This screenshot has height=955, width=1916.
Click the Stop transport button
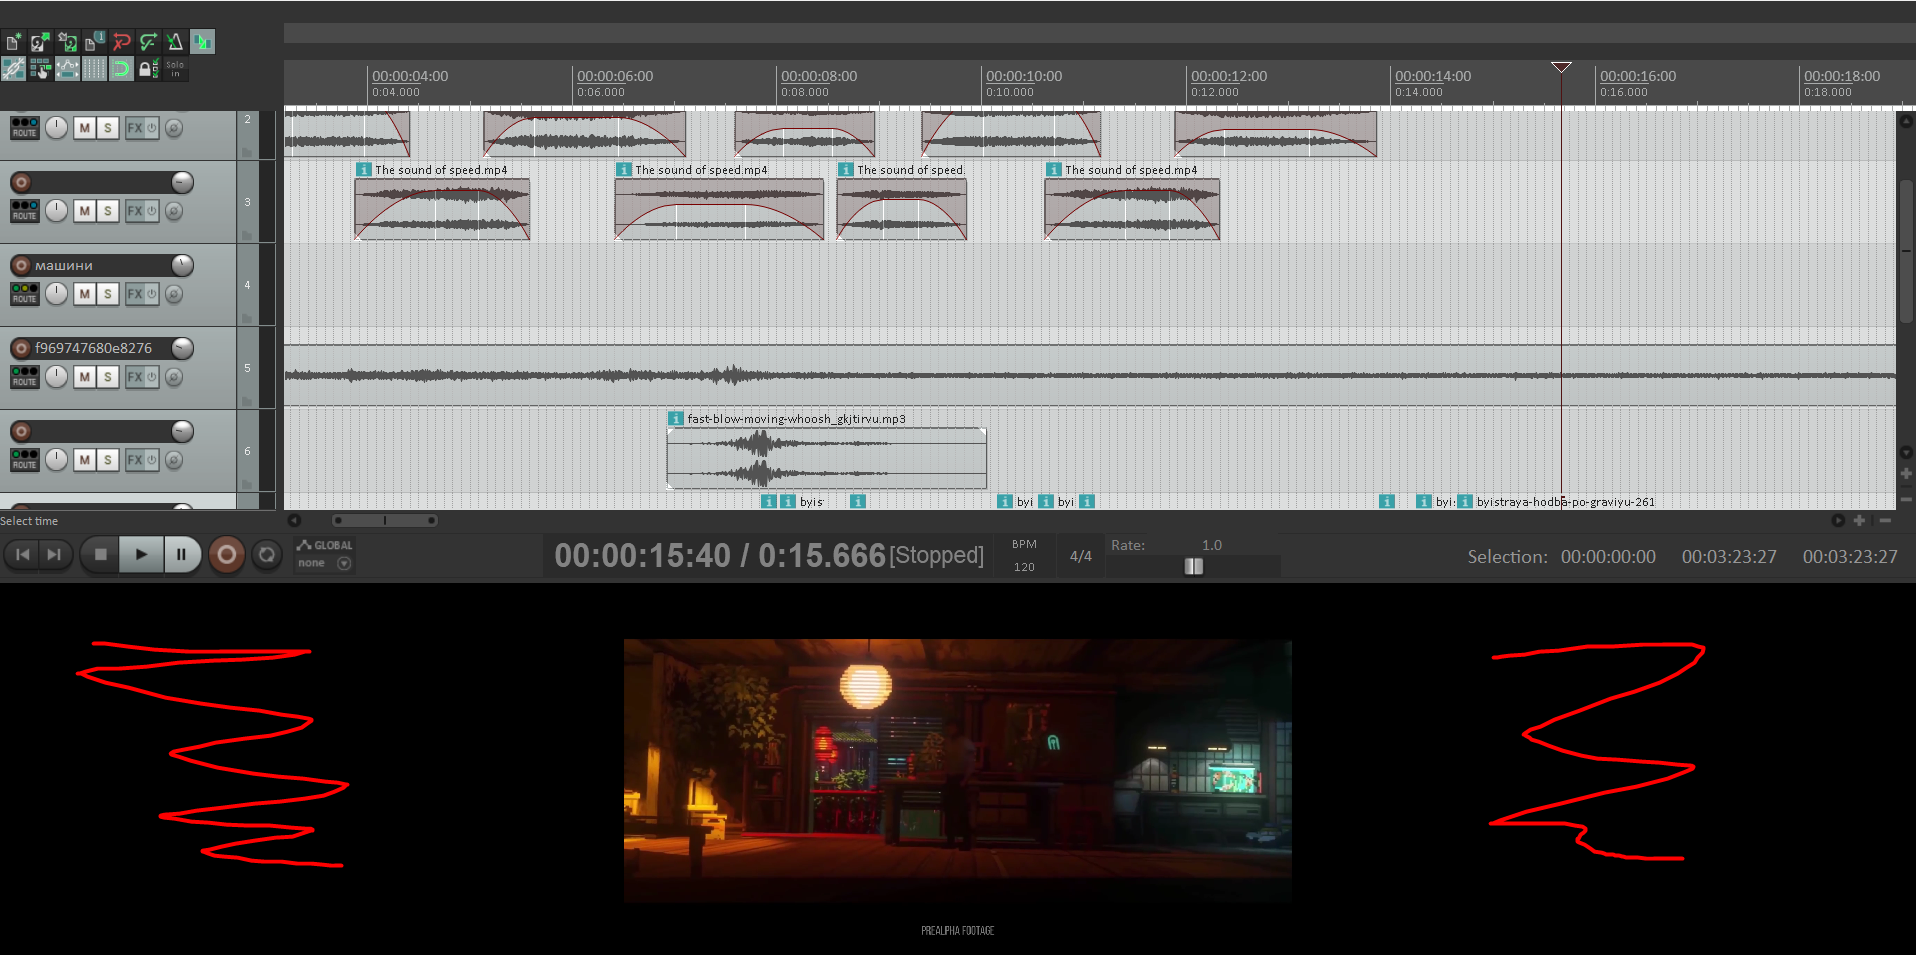100,554
